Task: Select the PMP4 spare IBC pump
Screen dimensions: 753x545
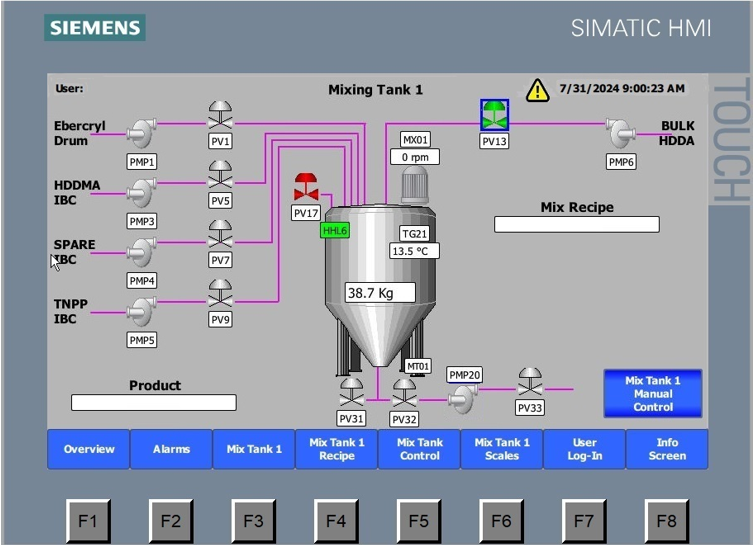Action: (x=141, y=251)
